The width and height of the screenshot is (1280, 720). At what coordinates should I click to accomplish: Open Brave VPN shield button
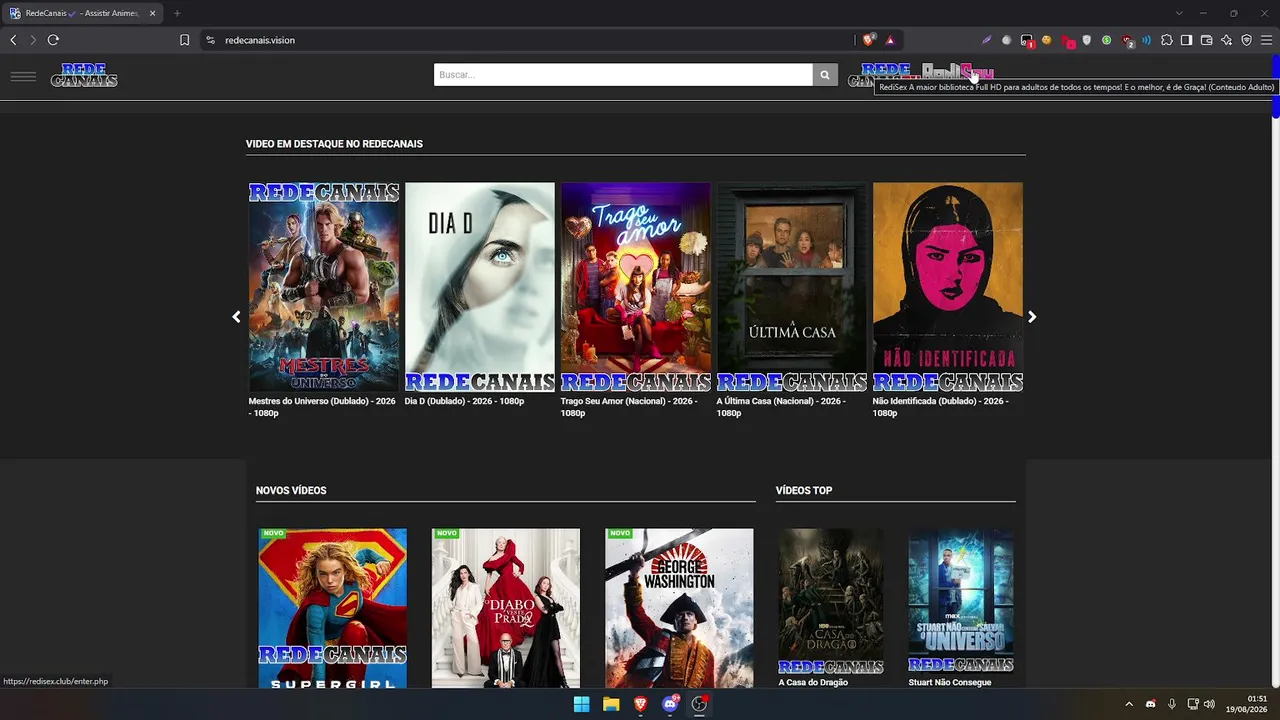click(x=1246, y=40)
